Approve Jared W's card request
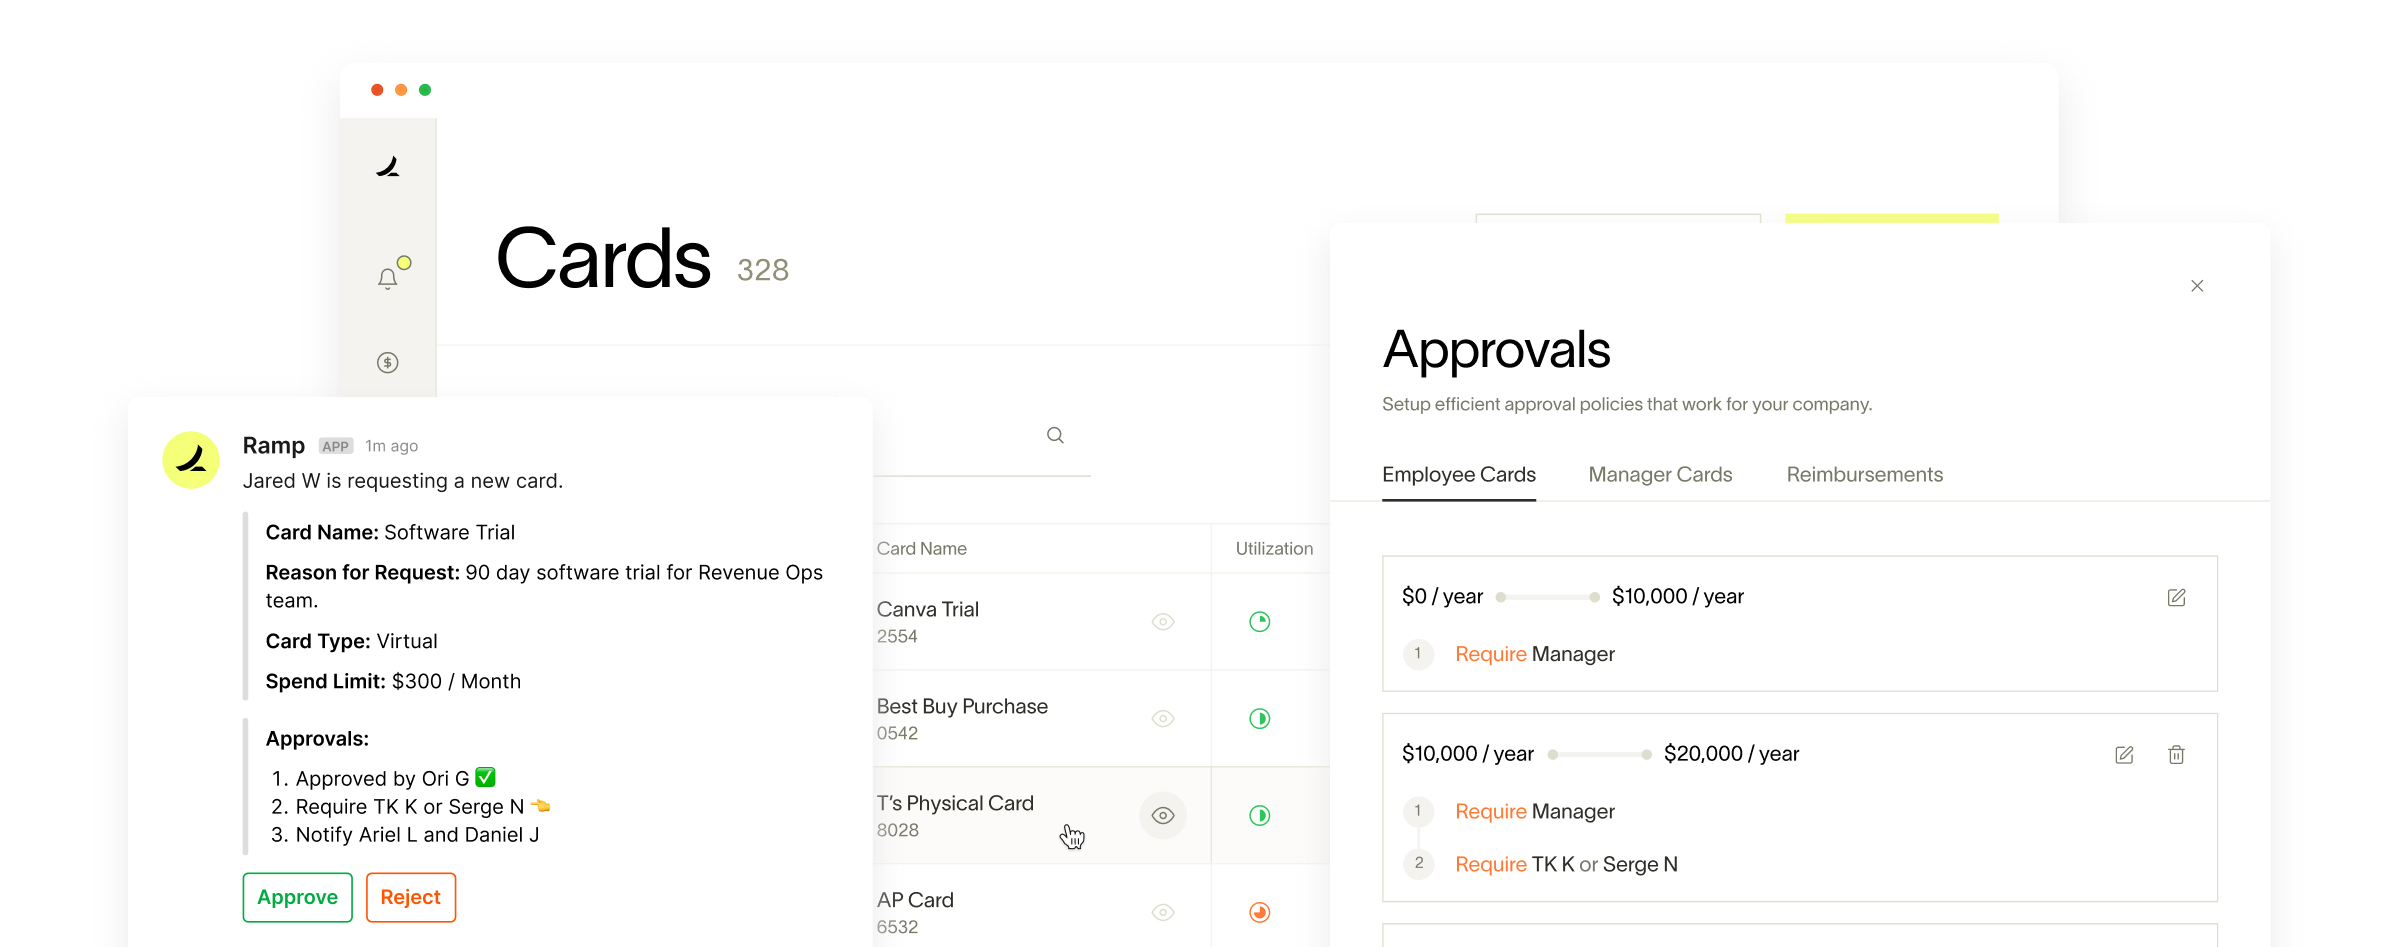This screenshot has width=2400, height=947. (298, 897)
